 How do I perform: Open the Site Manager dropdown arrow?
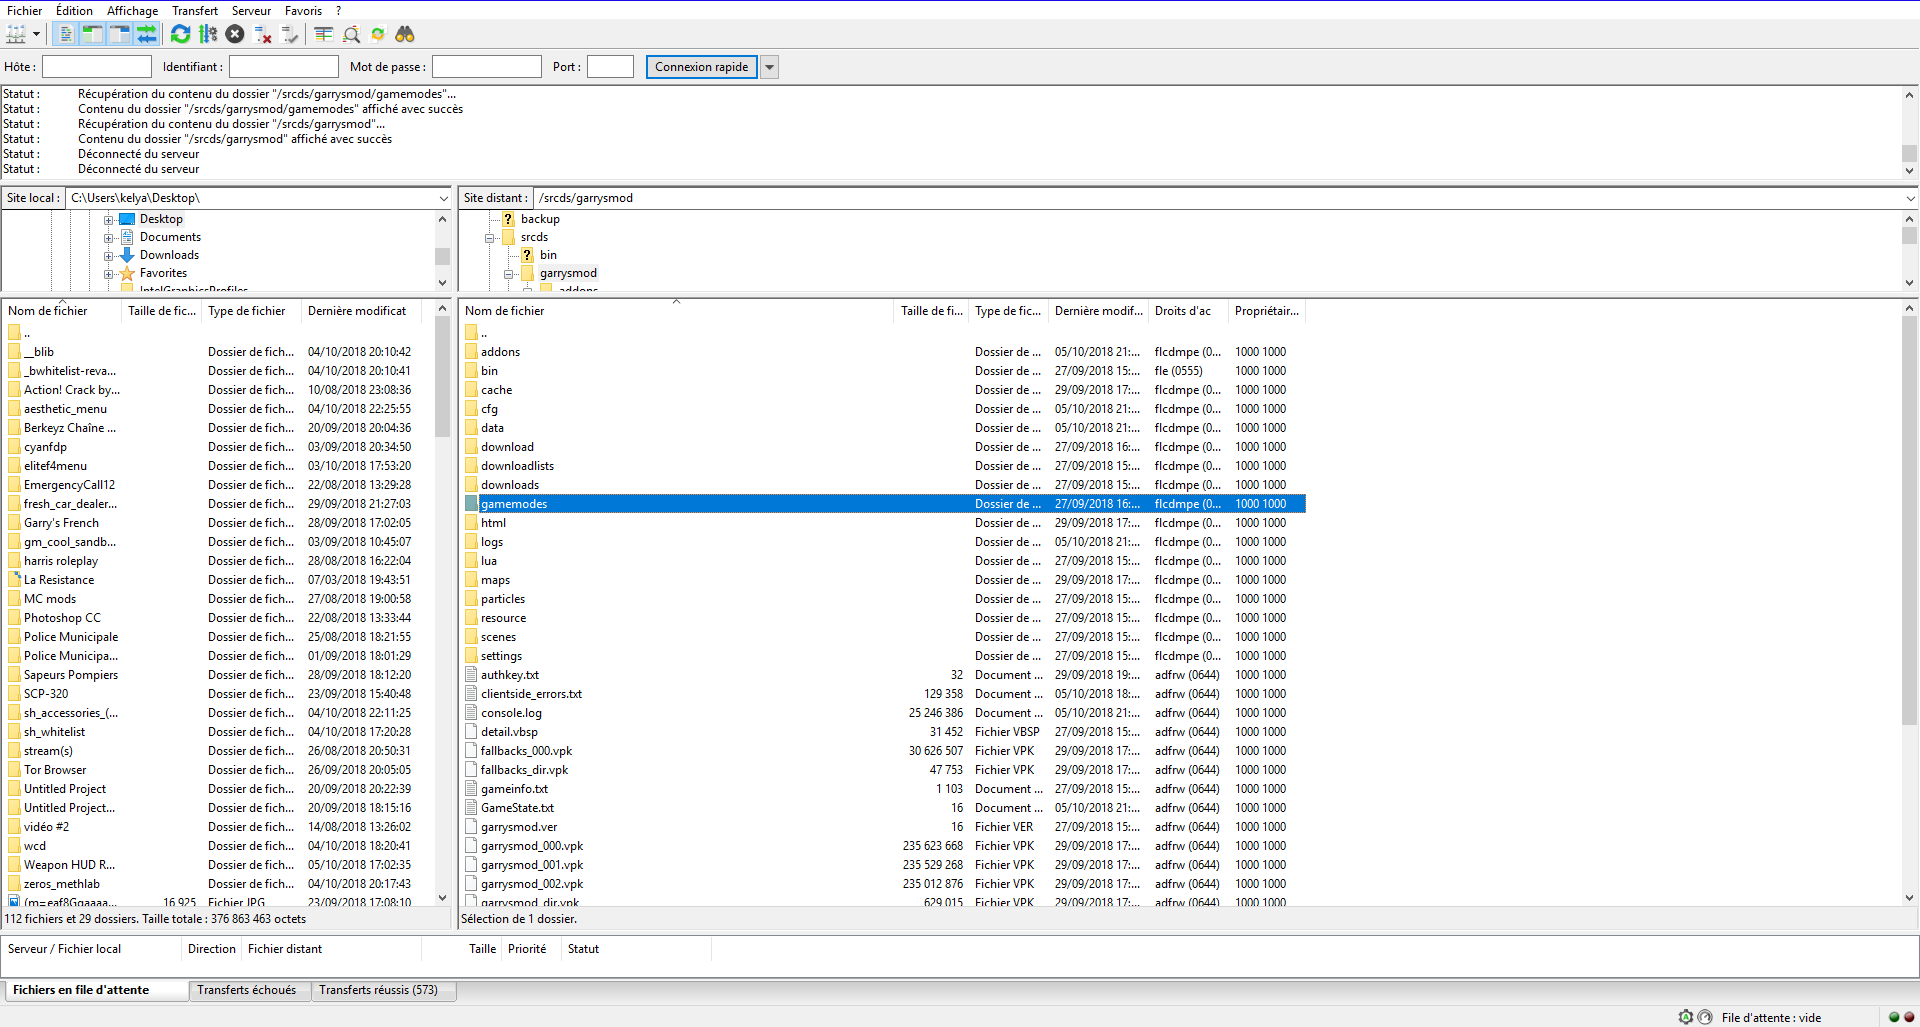coord(36,34)
